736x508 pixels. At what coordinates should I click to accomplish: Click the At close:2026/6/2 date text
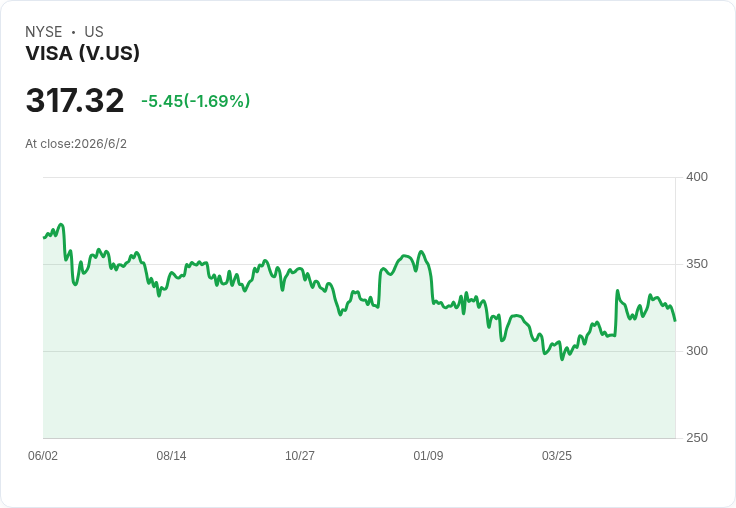coord(76,144)
